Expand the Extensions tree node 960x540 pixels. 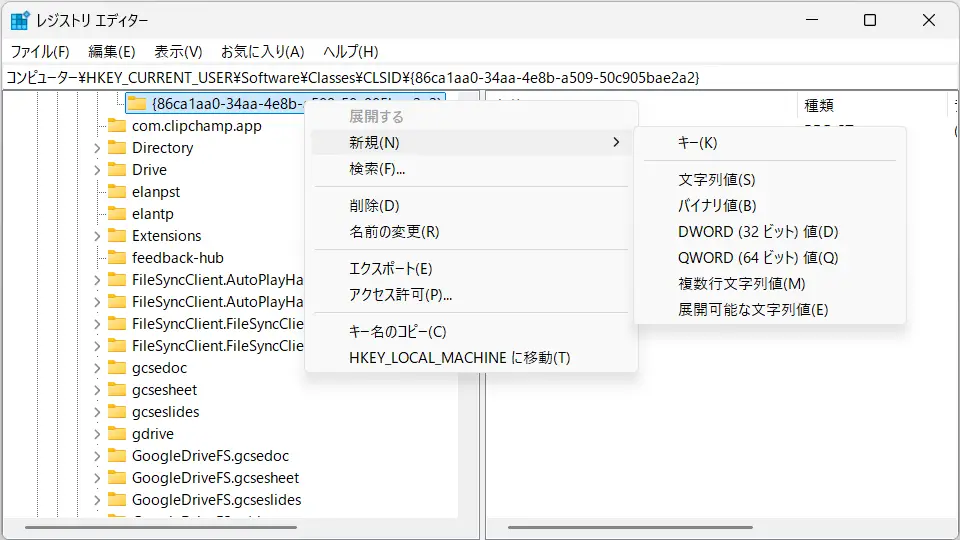(97, 236)
